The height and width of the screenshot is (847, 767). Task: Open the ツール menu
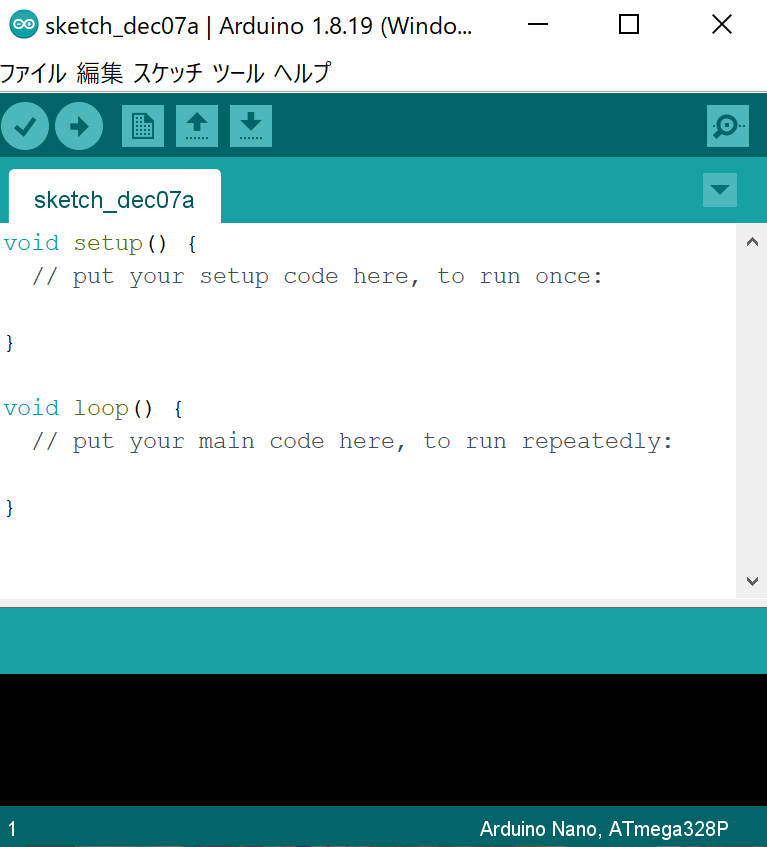(238, 73)
